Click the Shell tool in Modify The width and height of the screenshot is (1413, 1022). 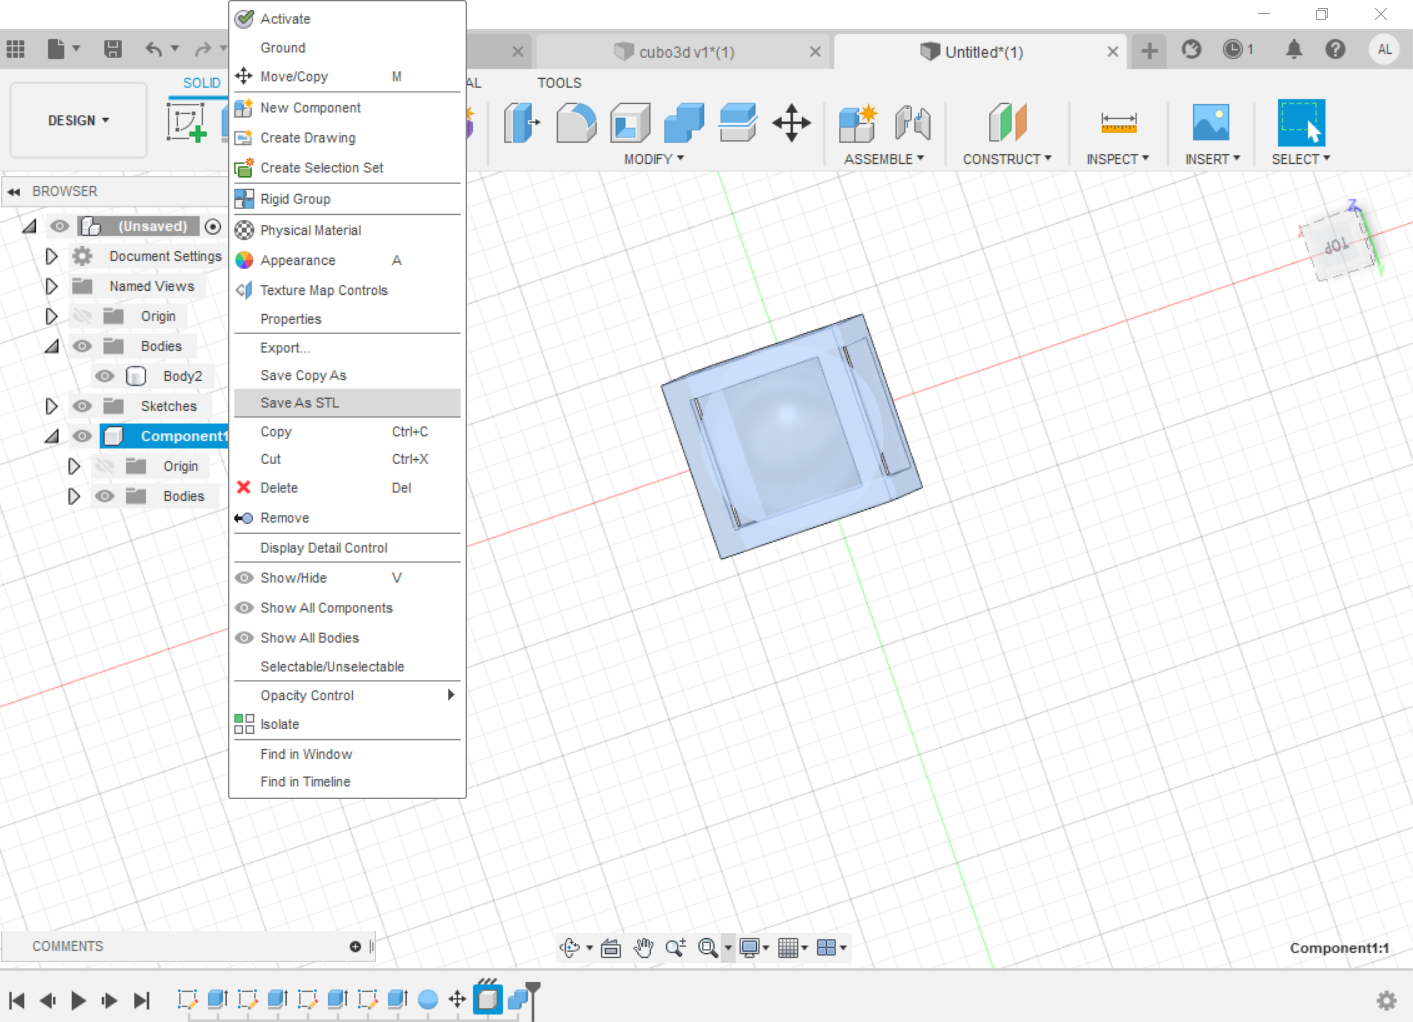630,124
